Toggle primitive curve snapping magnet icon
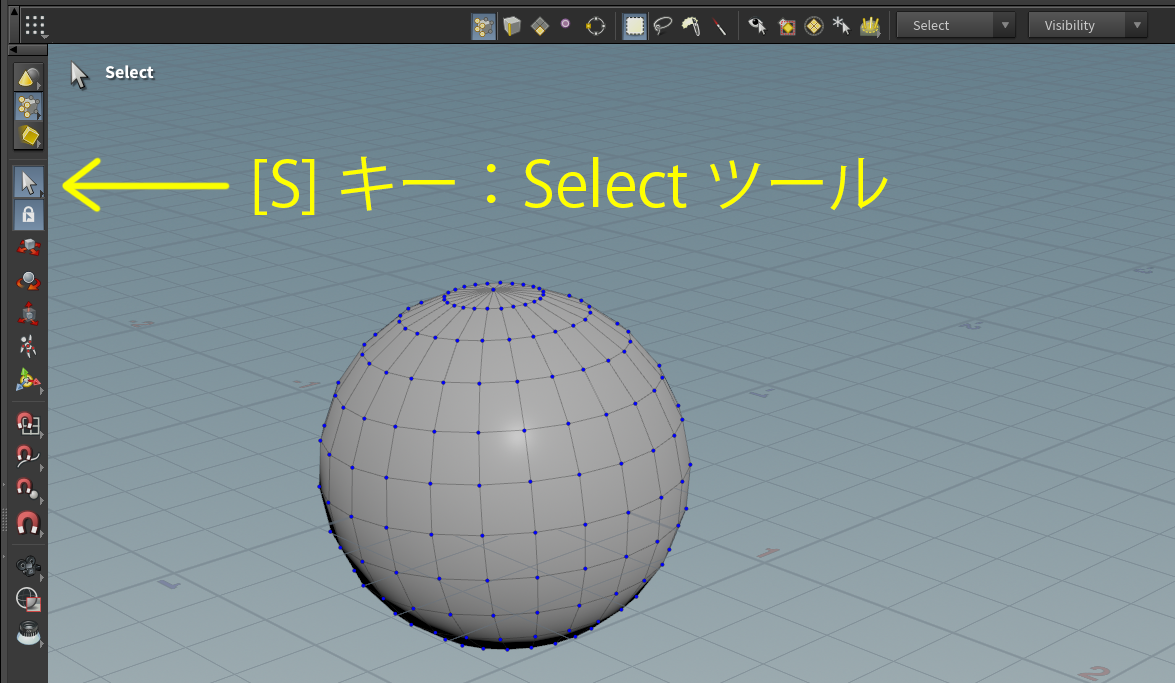1175x683 pixels. pyautogui.click(x=28, y=457)
